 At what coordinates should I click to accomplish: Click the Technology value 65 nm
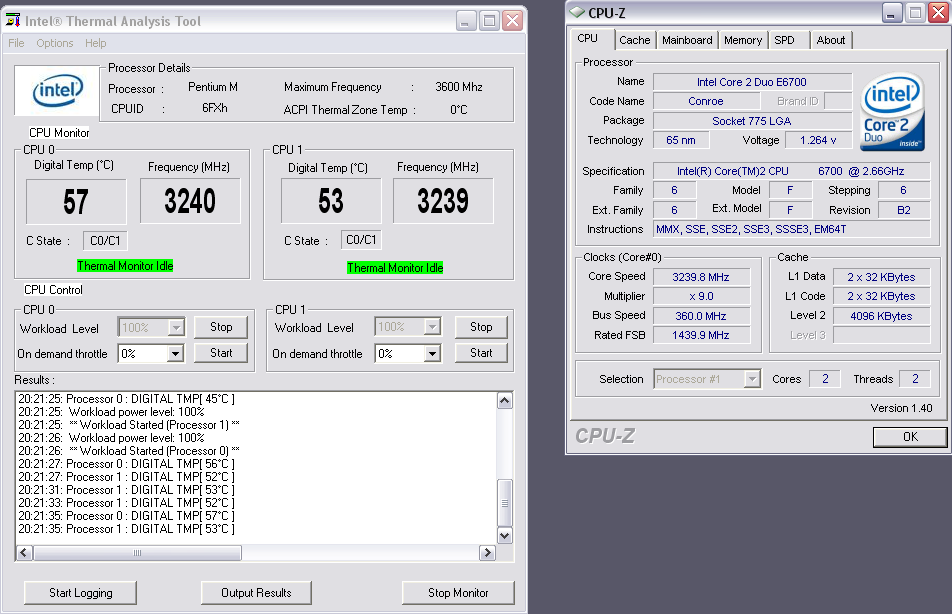coord(681,140)
